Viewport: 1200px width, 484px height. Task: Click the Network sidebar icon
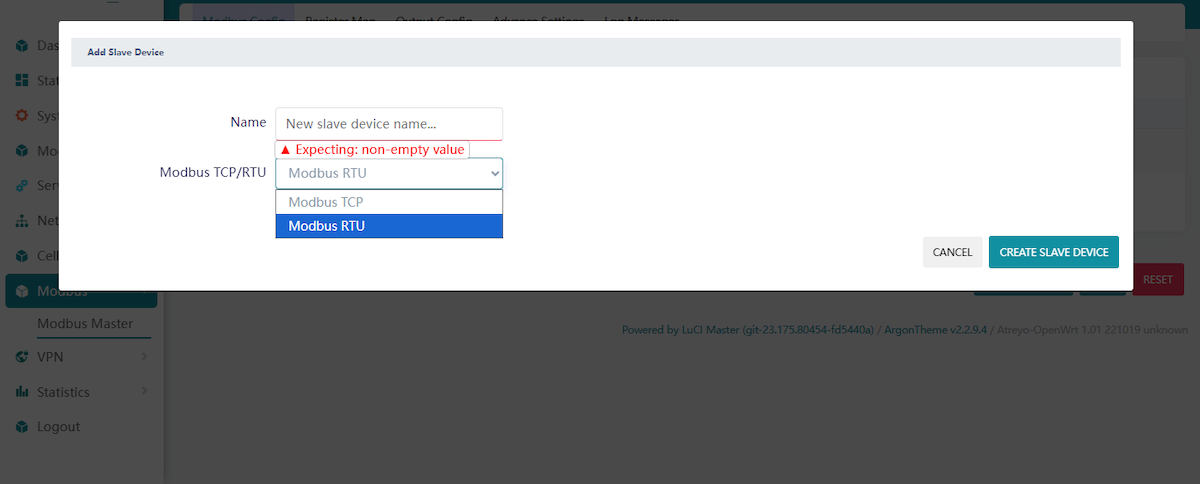(22, 221)
